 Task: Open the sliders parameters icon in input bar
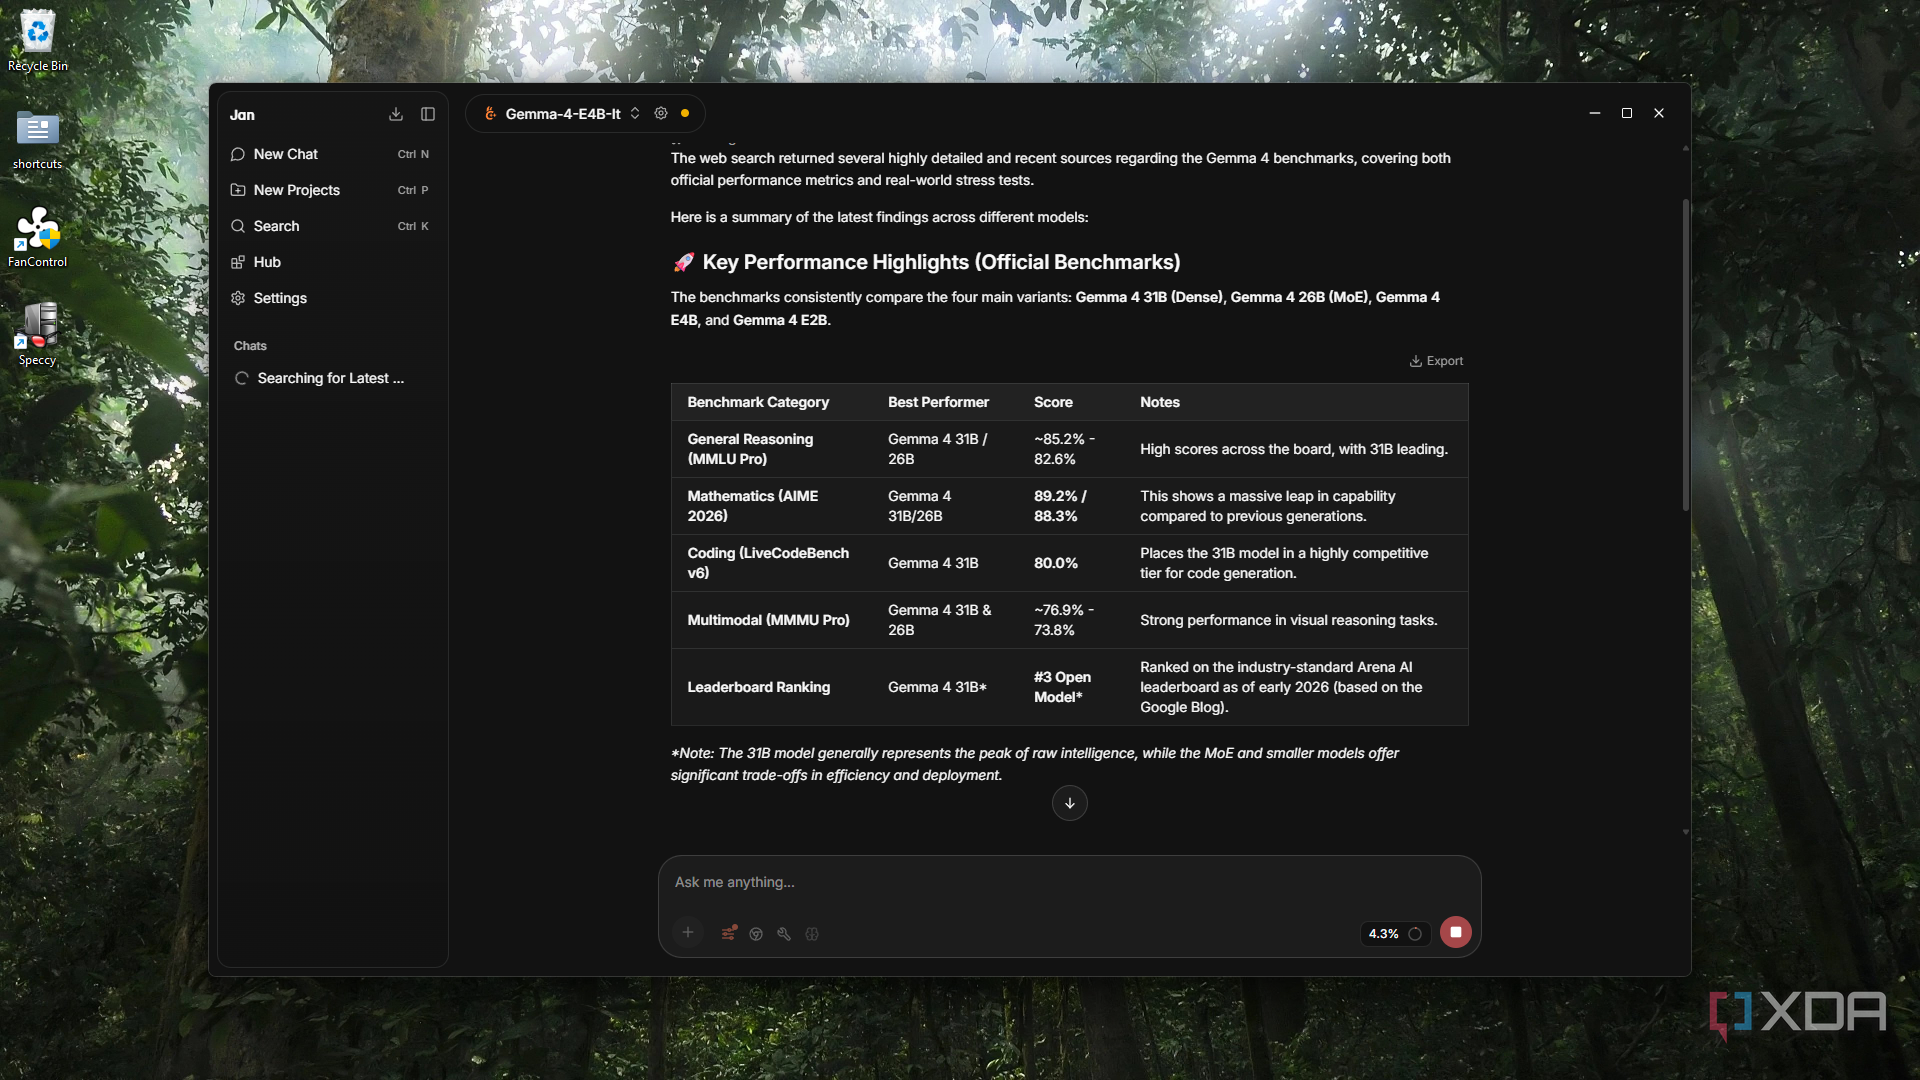coord(729,933)
